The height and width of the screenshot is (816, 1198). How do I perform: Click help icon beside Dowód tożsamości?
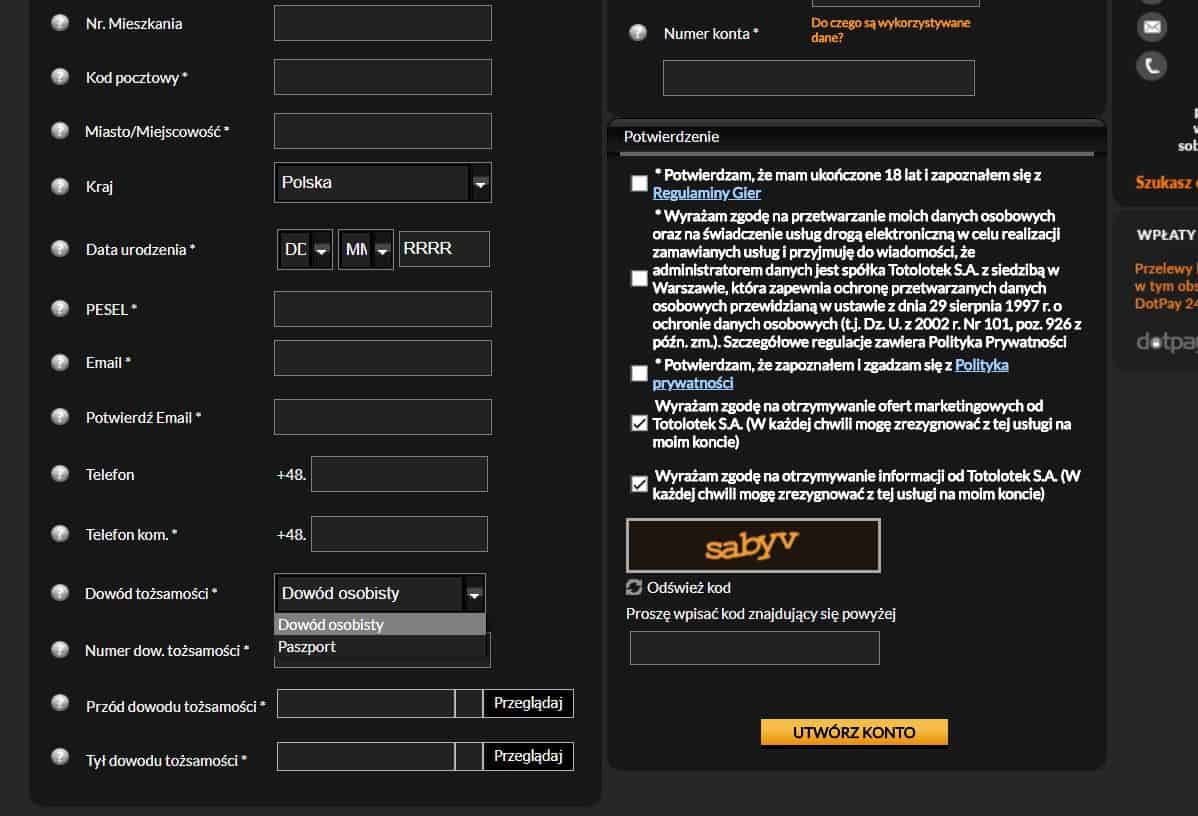click(x=60, y=592)
